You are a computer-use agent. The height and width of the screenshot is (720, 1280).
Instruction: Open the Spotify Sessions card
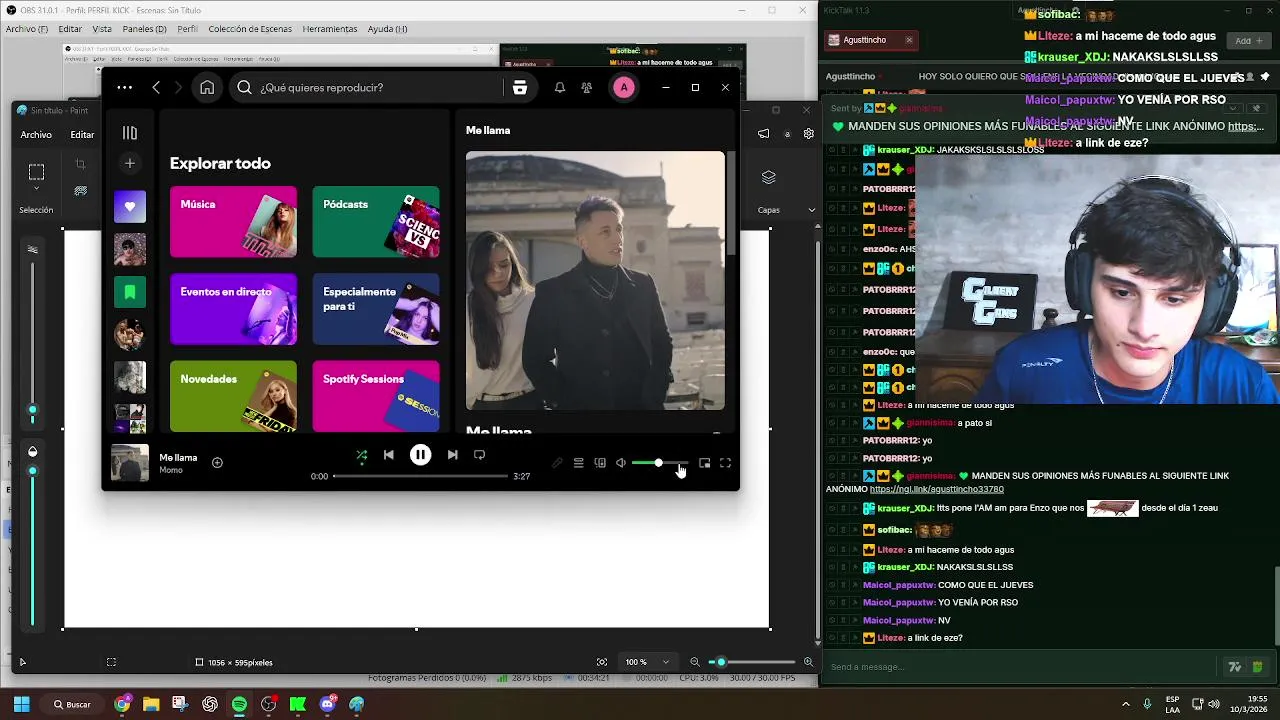tap(376, 396)
